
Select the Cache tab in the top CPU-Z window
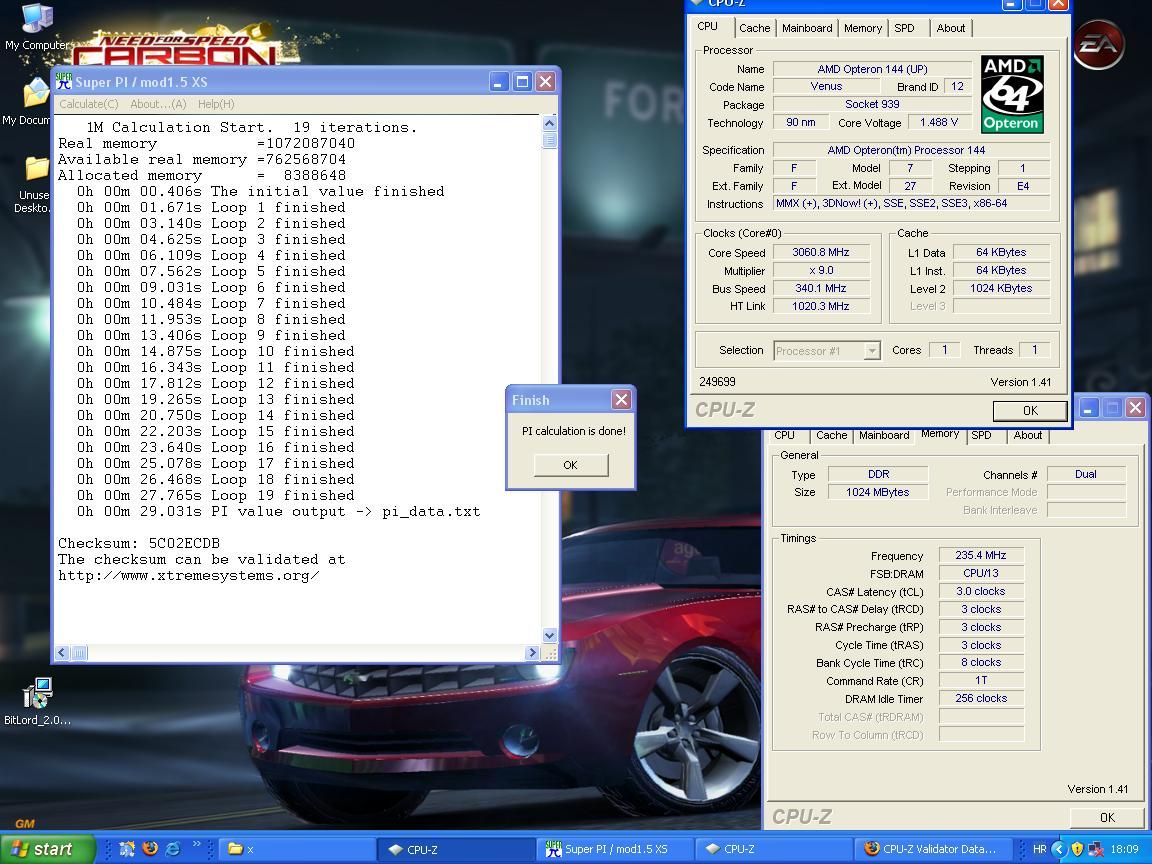tap(755, 28)
